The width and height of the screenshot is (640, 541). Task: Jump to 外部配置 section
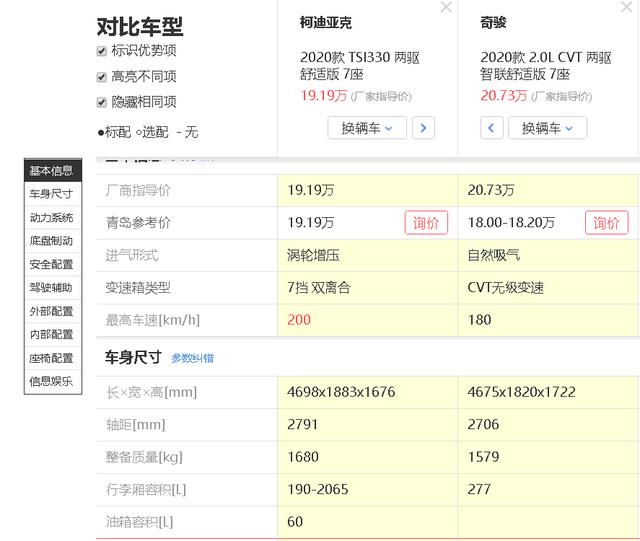point(53,311)
